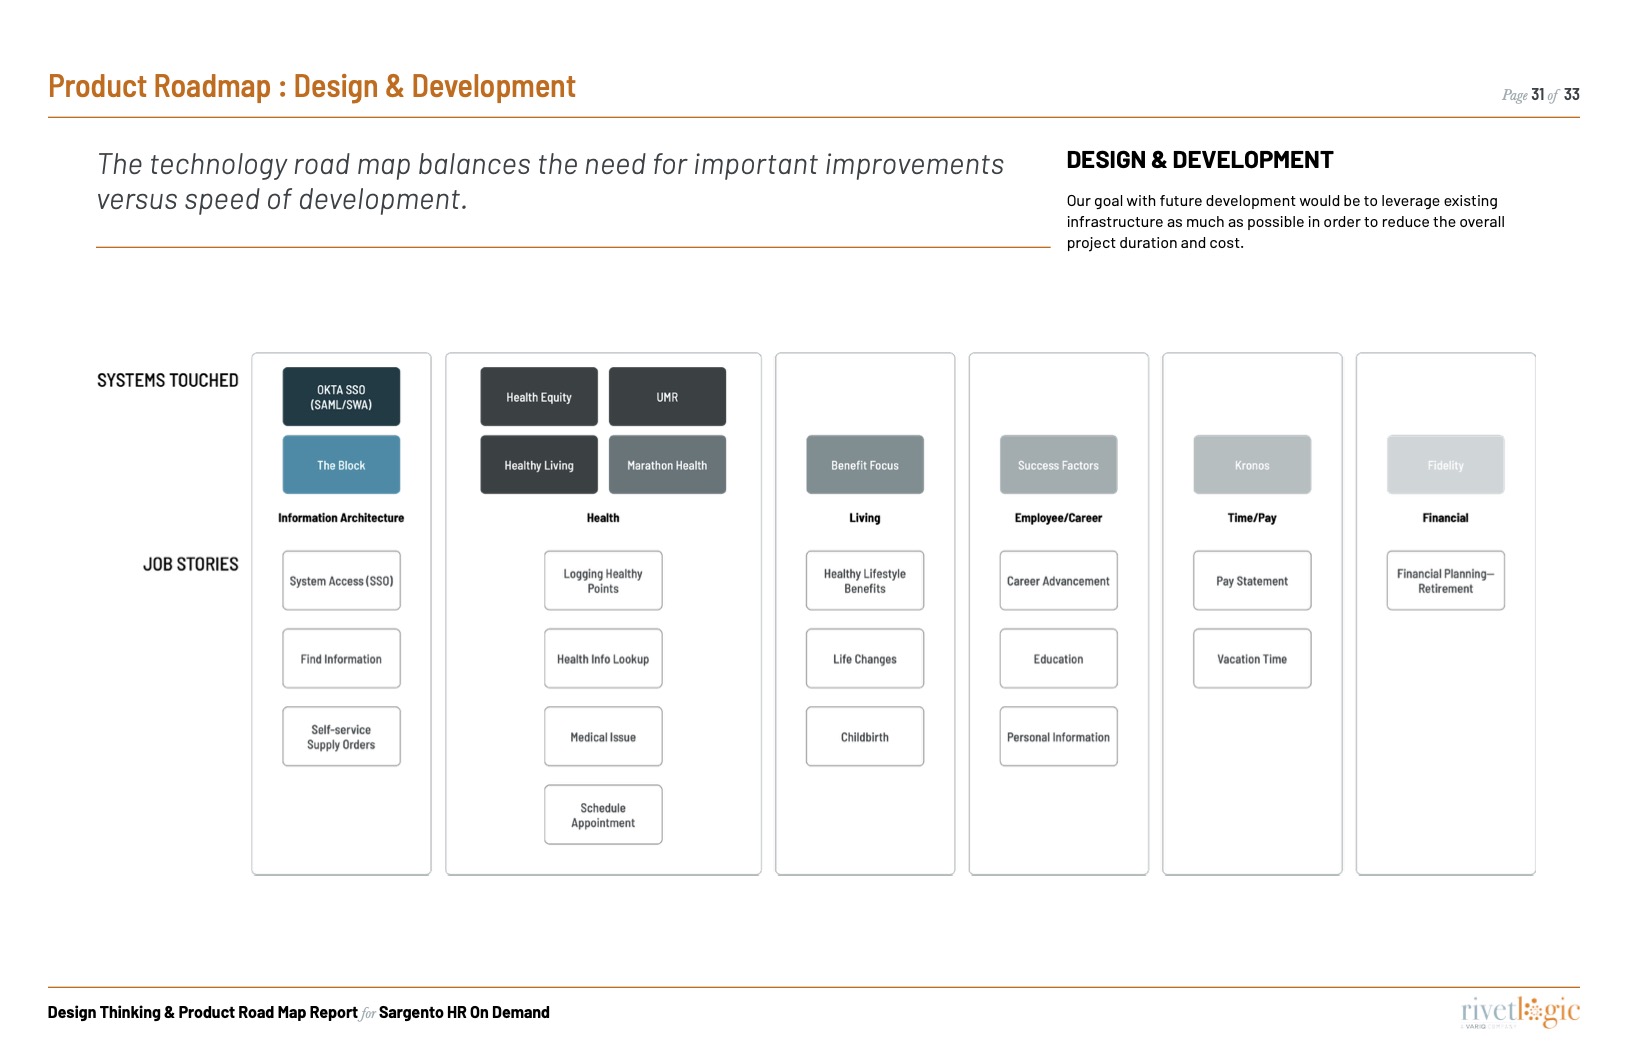1632x1056 pixels.
Task: Click the Health Equity box
Action: click(x=539, y=397)
